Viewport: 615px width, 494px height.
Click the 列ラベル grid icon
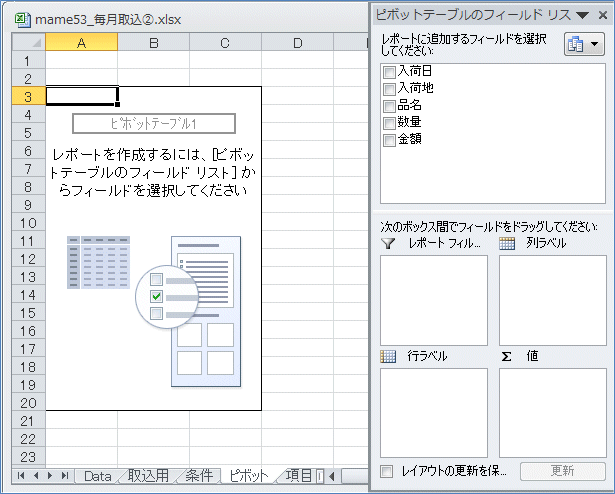[507, 244]
